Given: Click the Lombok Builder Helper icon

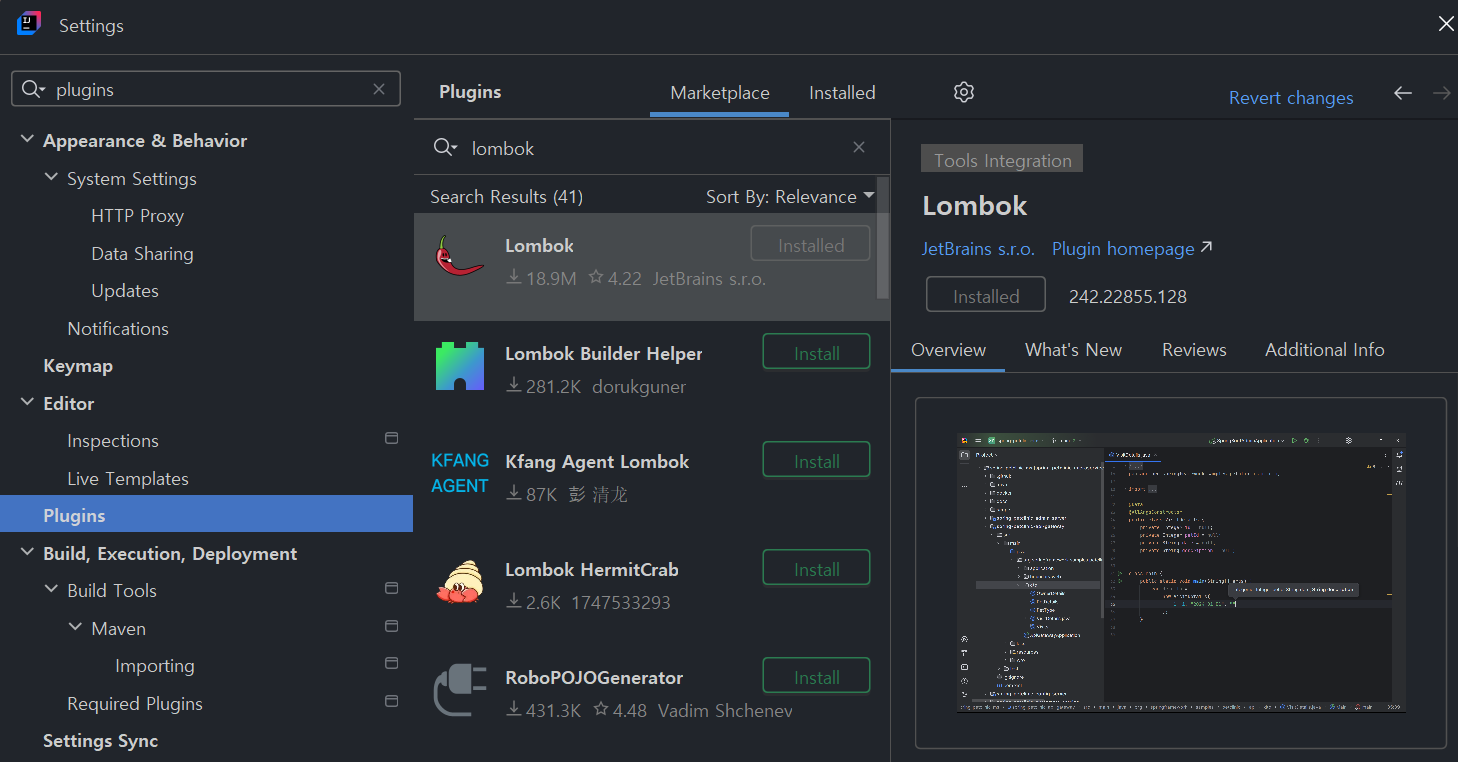Looking at the screenshot, I should (x=460, y=366).
